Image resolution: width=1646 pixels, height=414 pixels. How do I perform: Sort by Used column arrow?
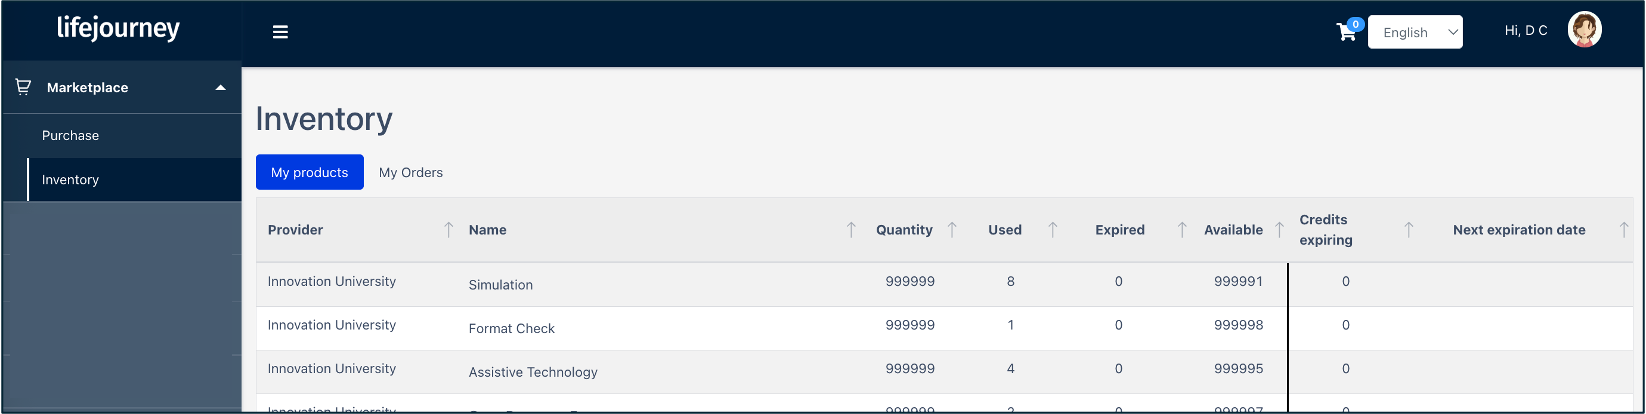pos(1052,230)
